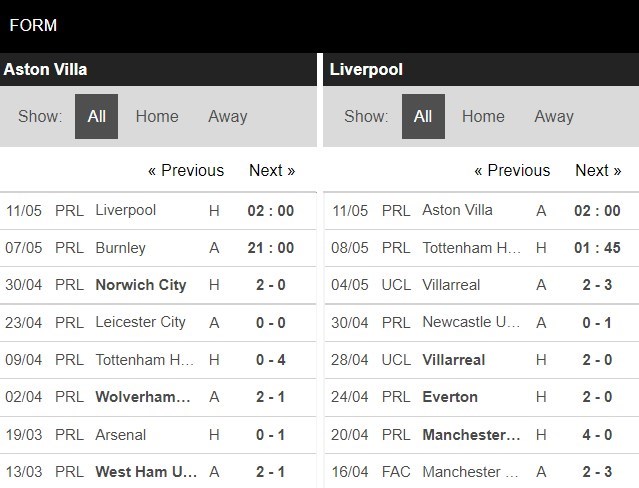The width and height of the screenshot is (639, 488).
Task: Switch to Away filter for Aston Villa
Action: (x=227, y=116)
